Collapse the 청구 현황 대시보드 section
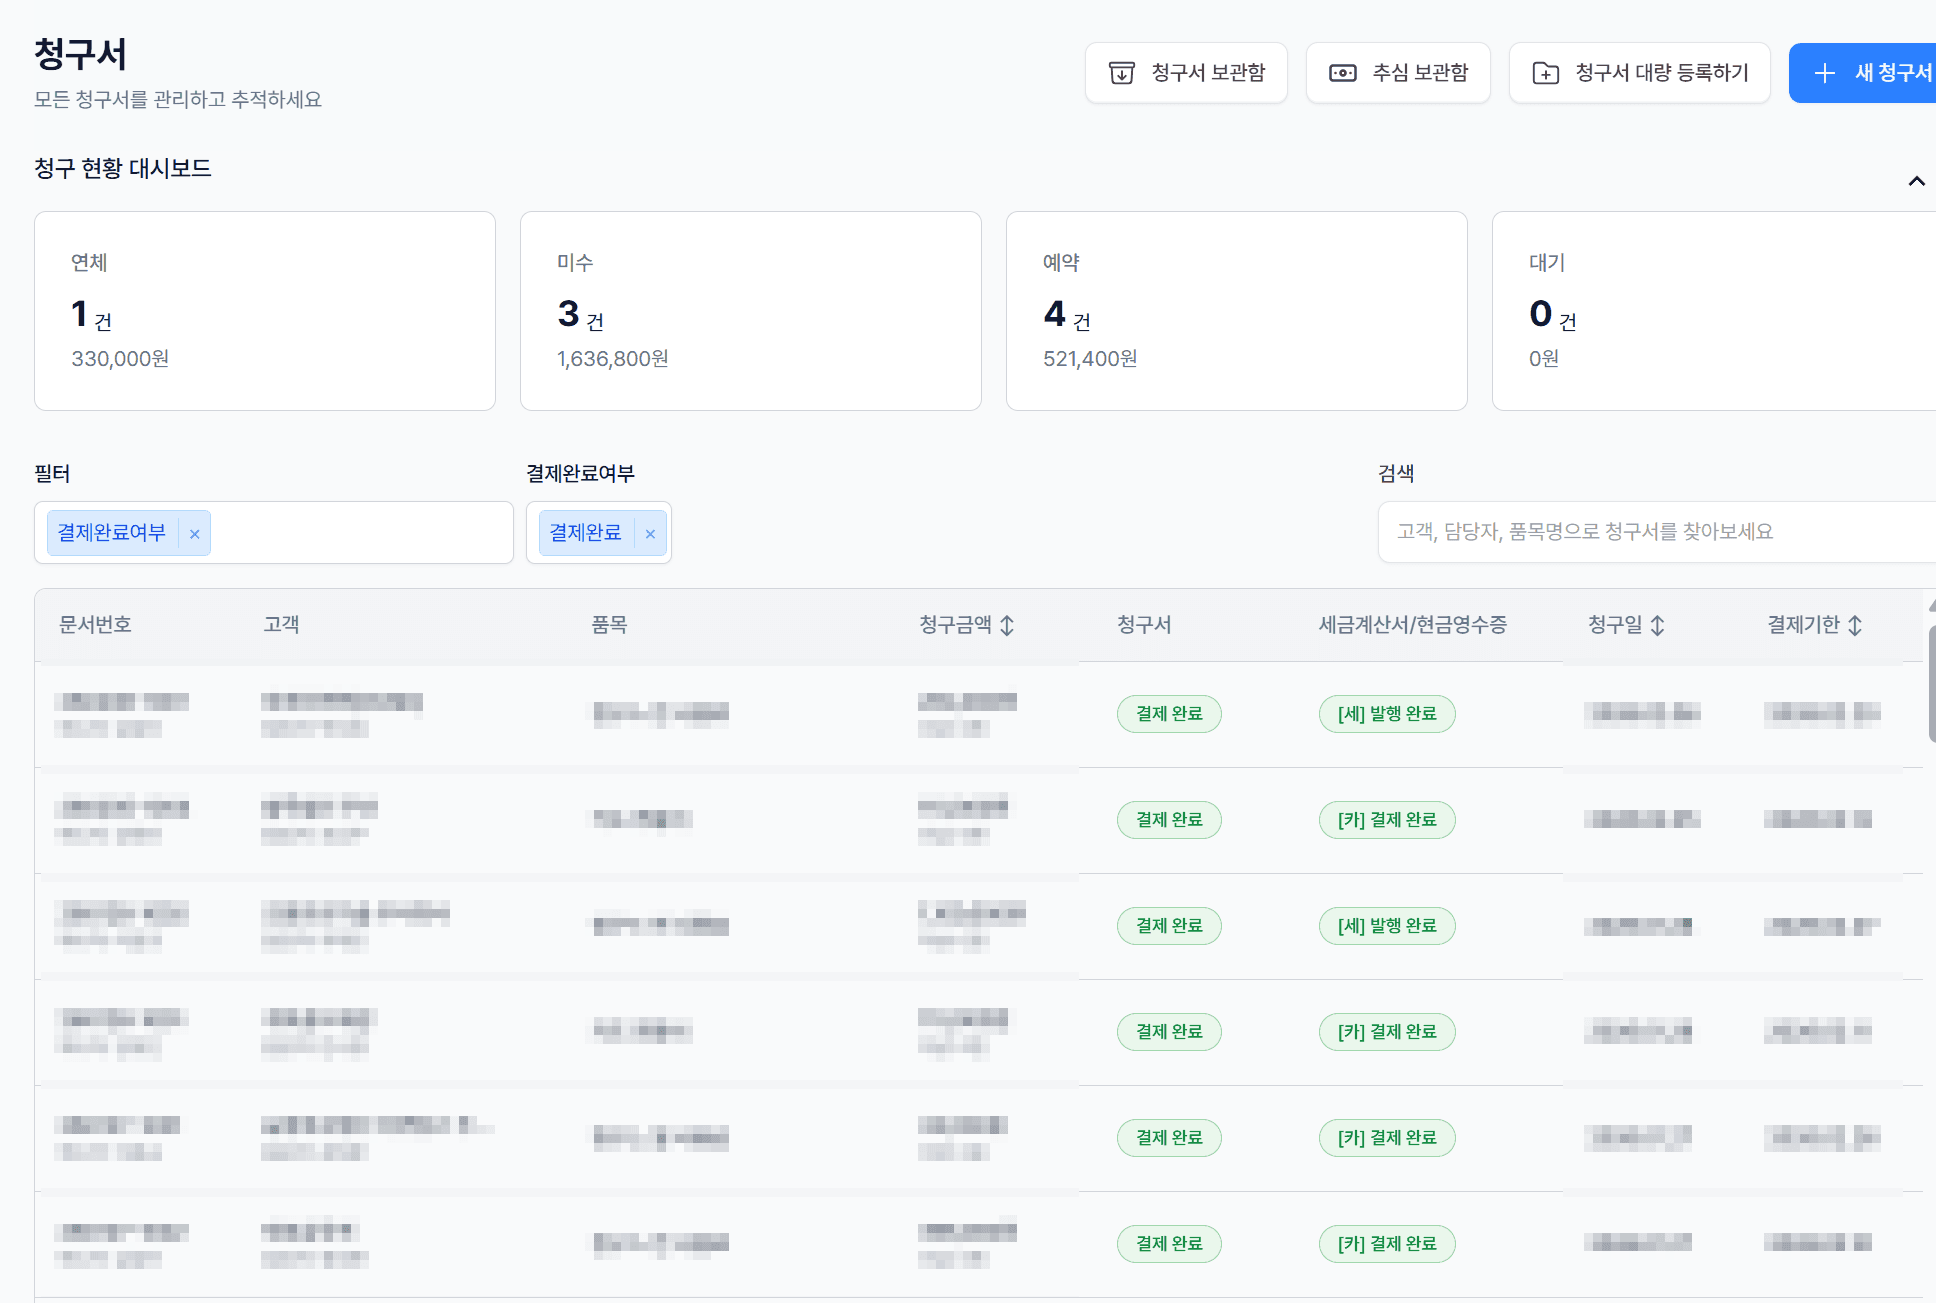The height and width of the screenshot is (1303, 1936). [1916, 181]
